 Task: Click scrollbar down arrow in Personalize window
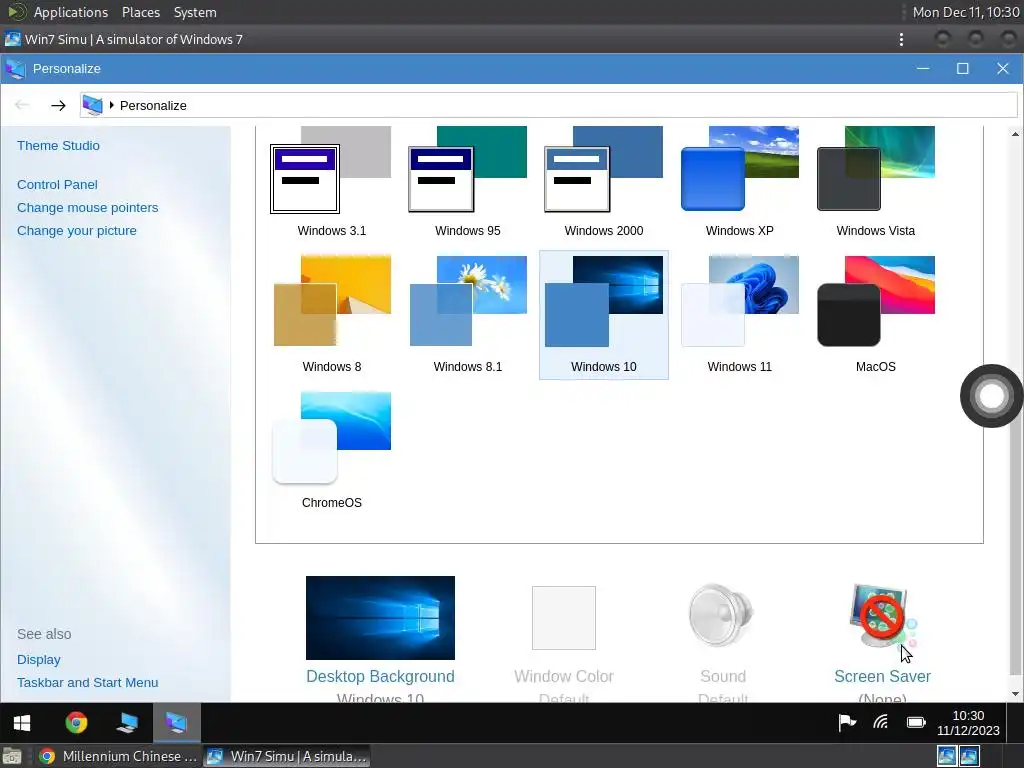(1015, 694)
